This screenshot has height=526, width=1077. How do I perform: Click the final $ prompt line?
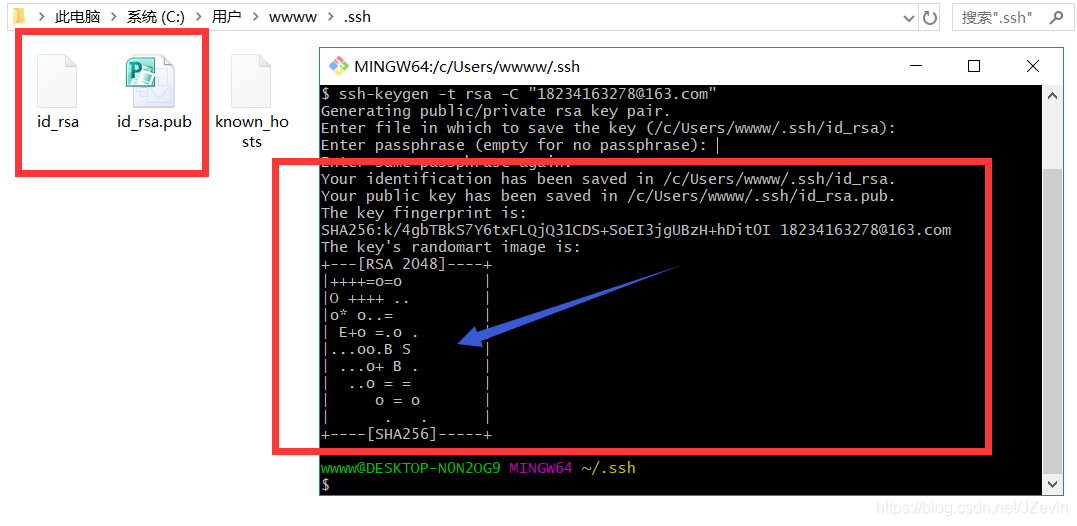(x=326, y=485)
